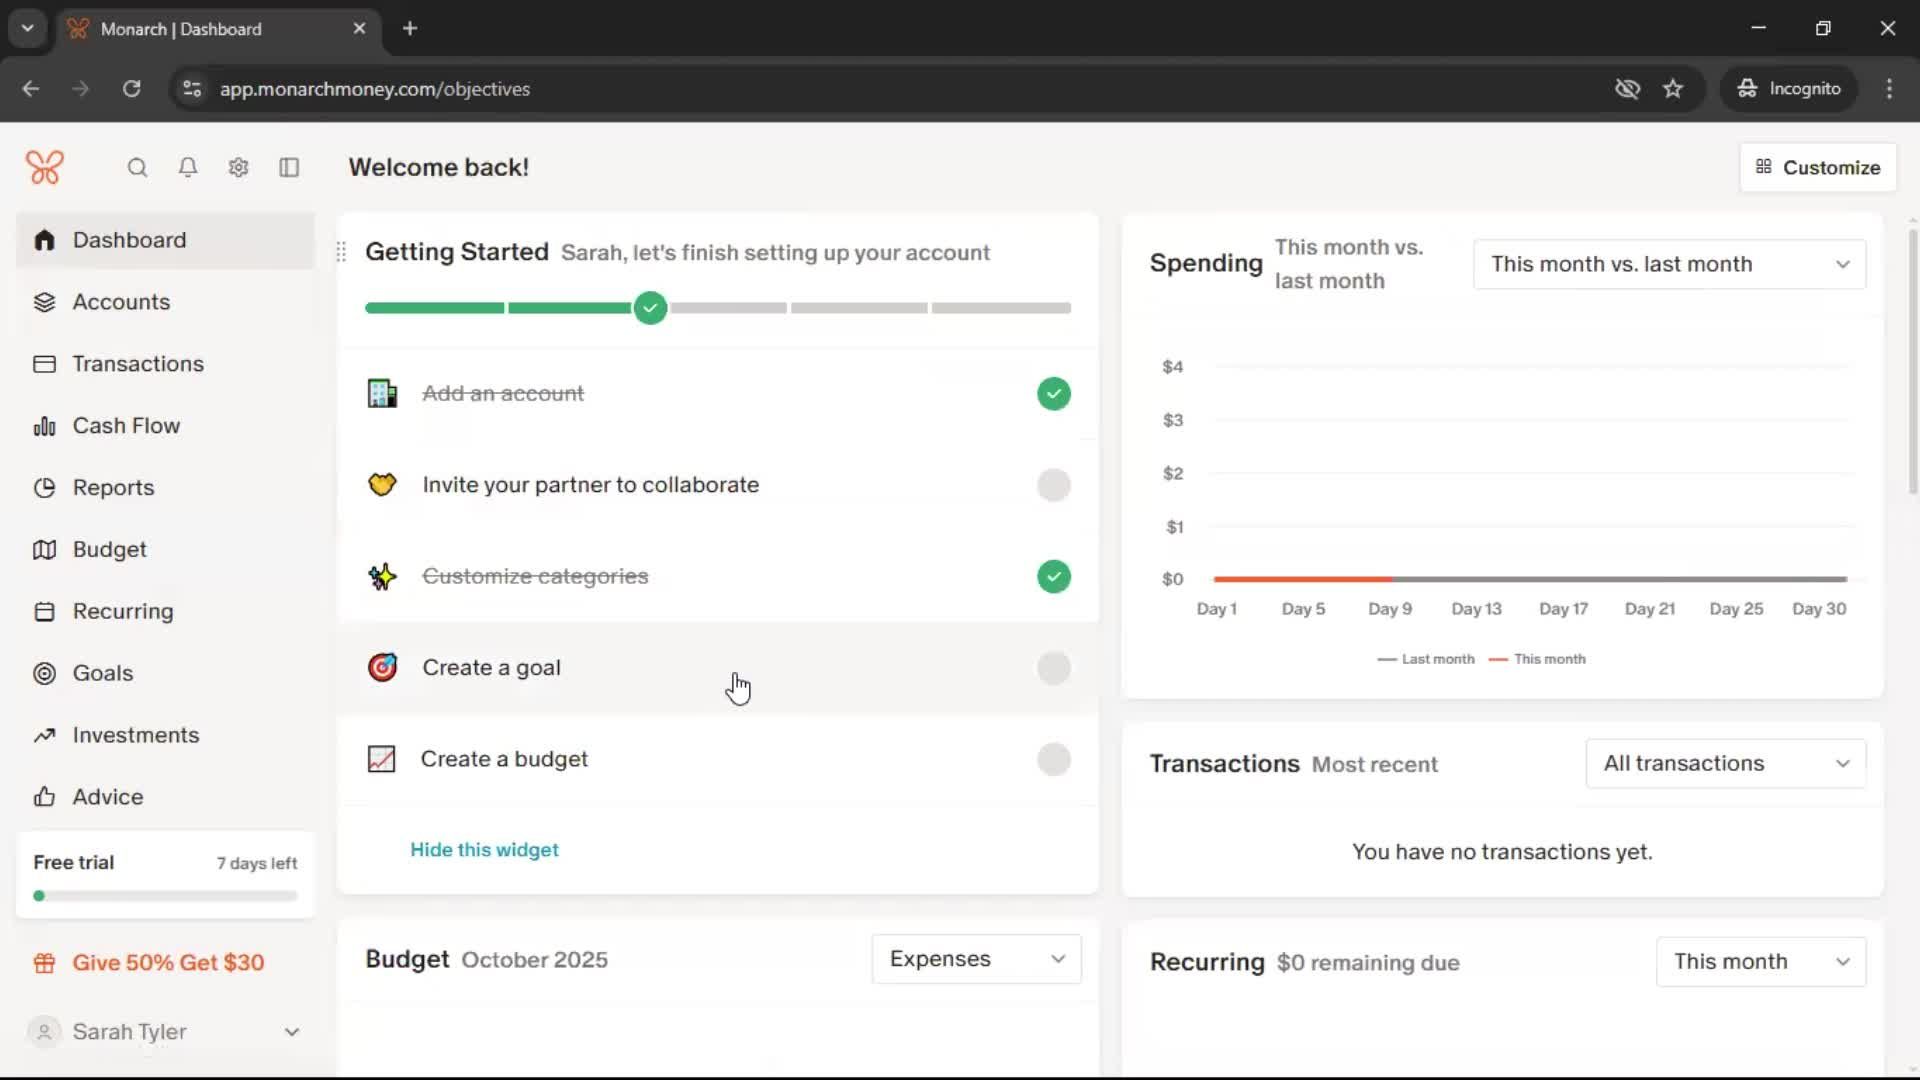Viewport: 1920px width, 1080px height.
Task: Collapse sidebar using panel toggle icon
Action: tap(289, 168)
